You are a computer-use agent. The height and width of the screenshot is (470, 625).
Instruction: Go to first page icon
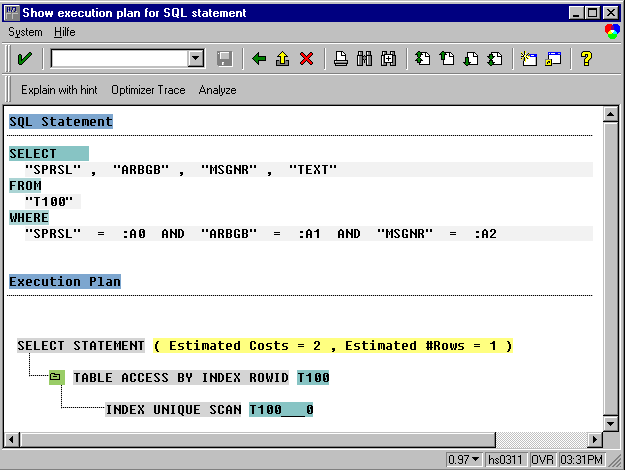(x=423, y=59)
